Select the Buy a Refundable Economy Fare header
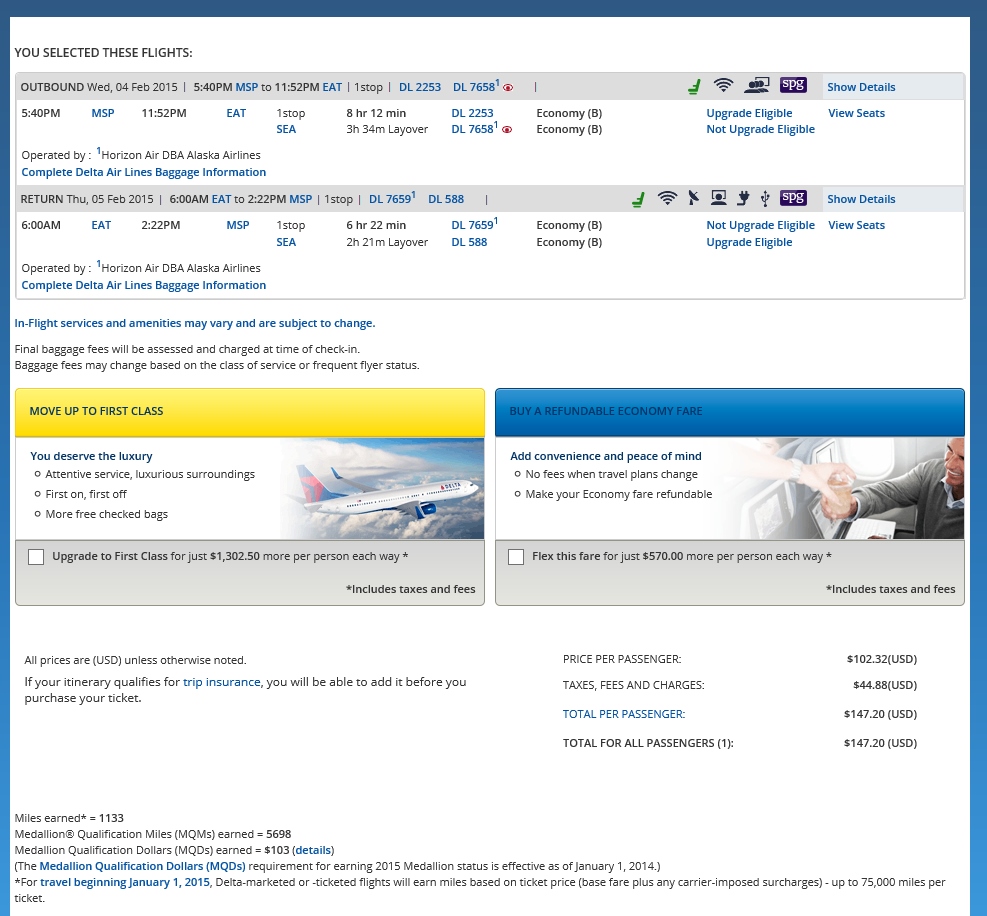This screenshot has height=916, width=987. (x=730, y=412)
